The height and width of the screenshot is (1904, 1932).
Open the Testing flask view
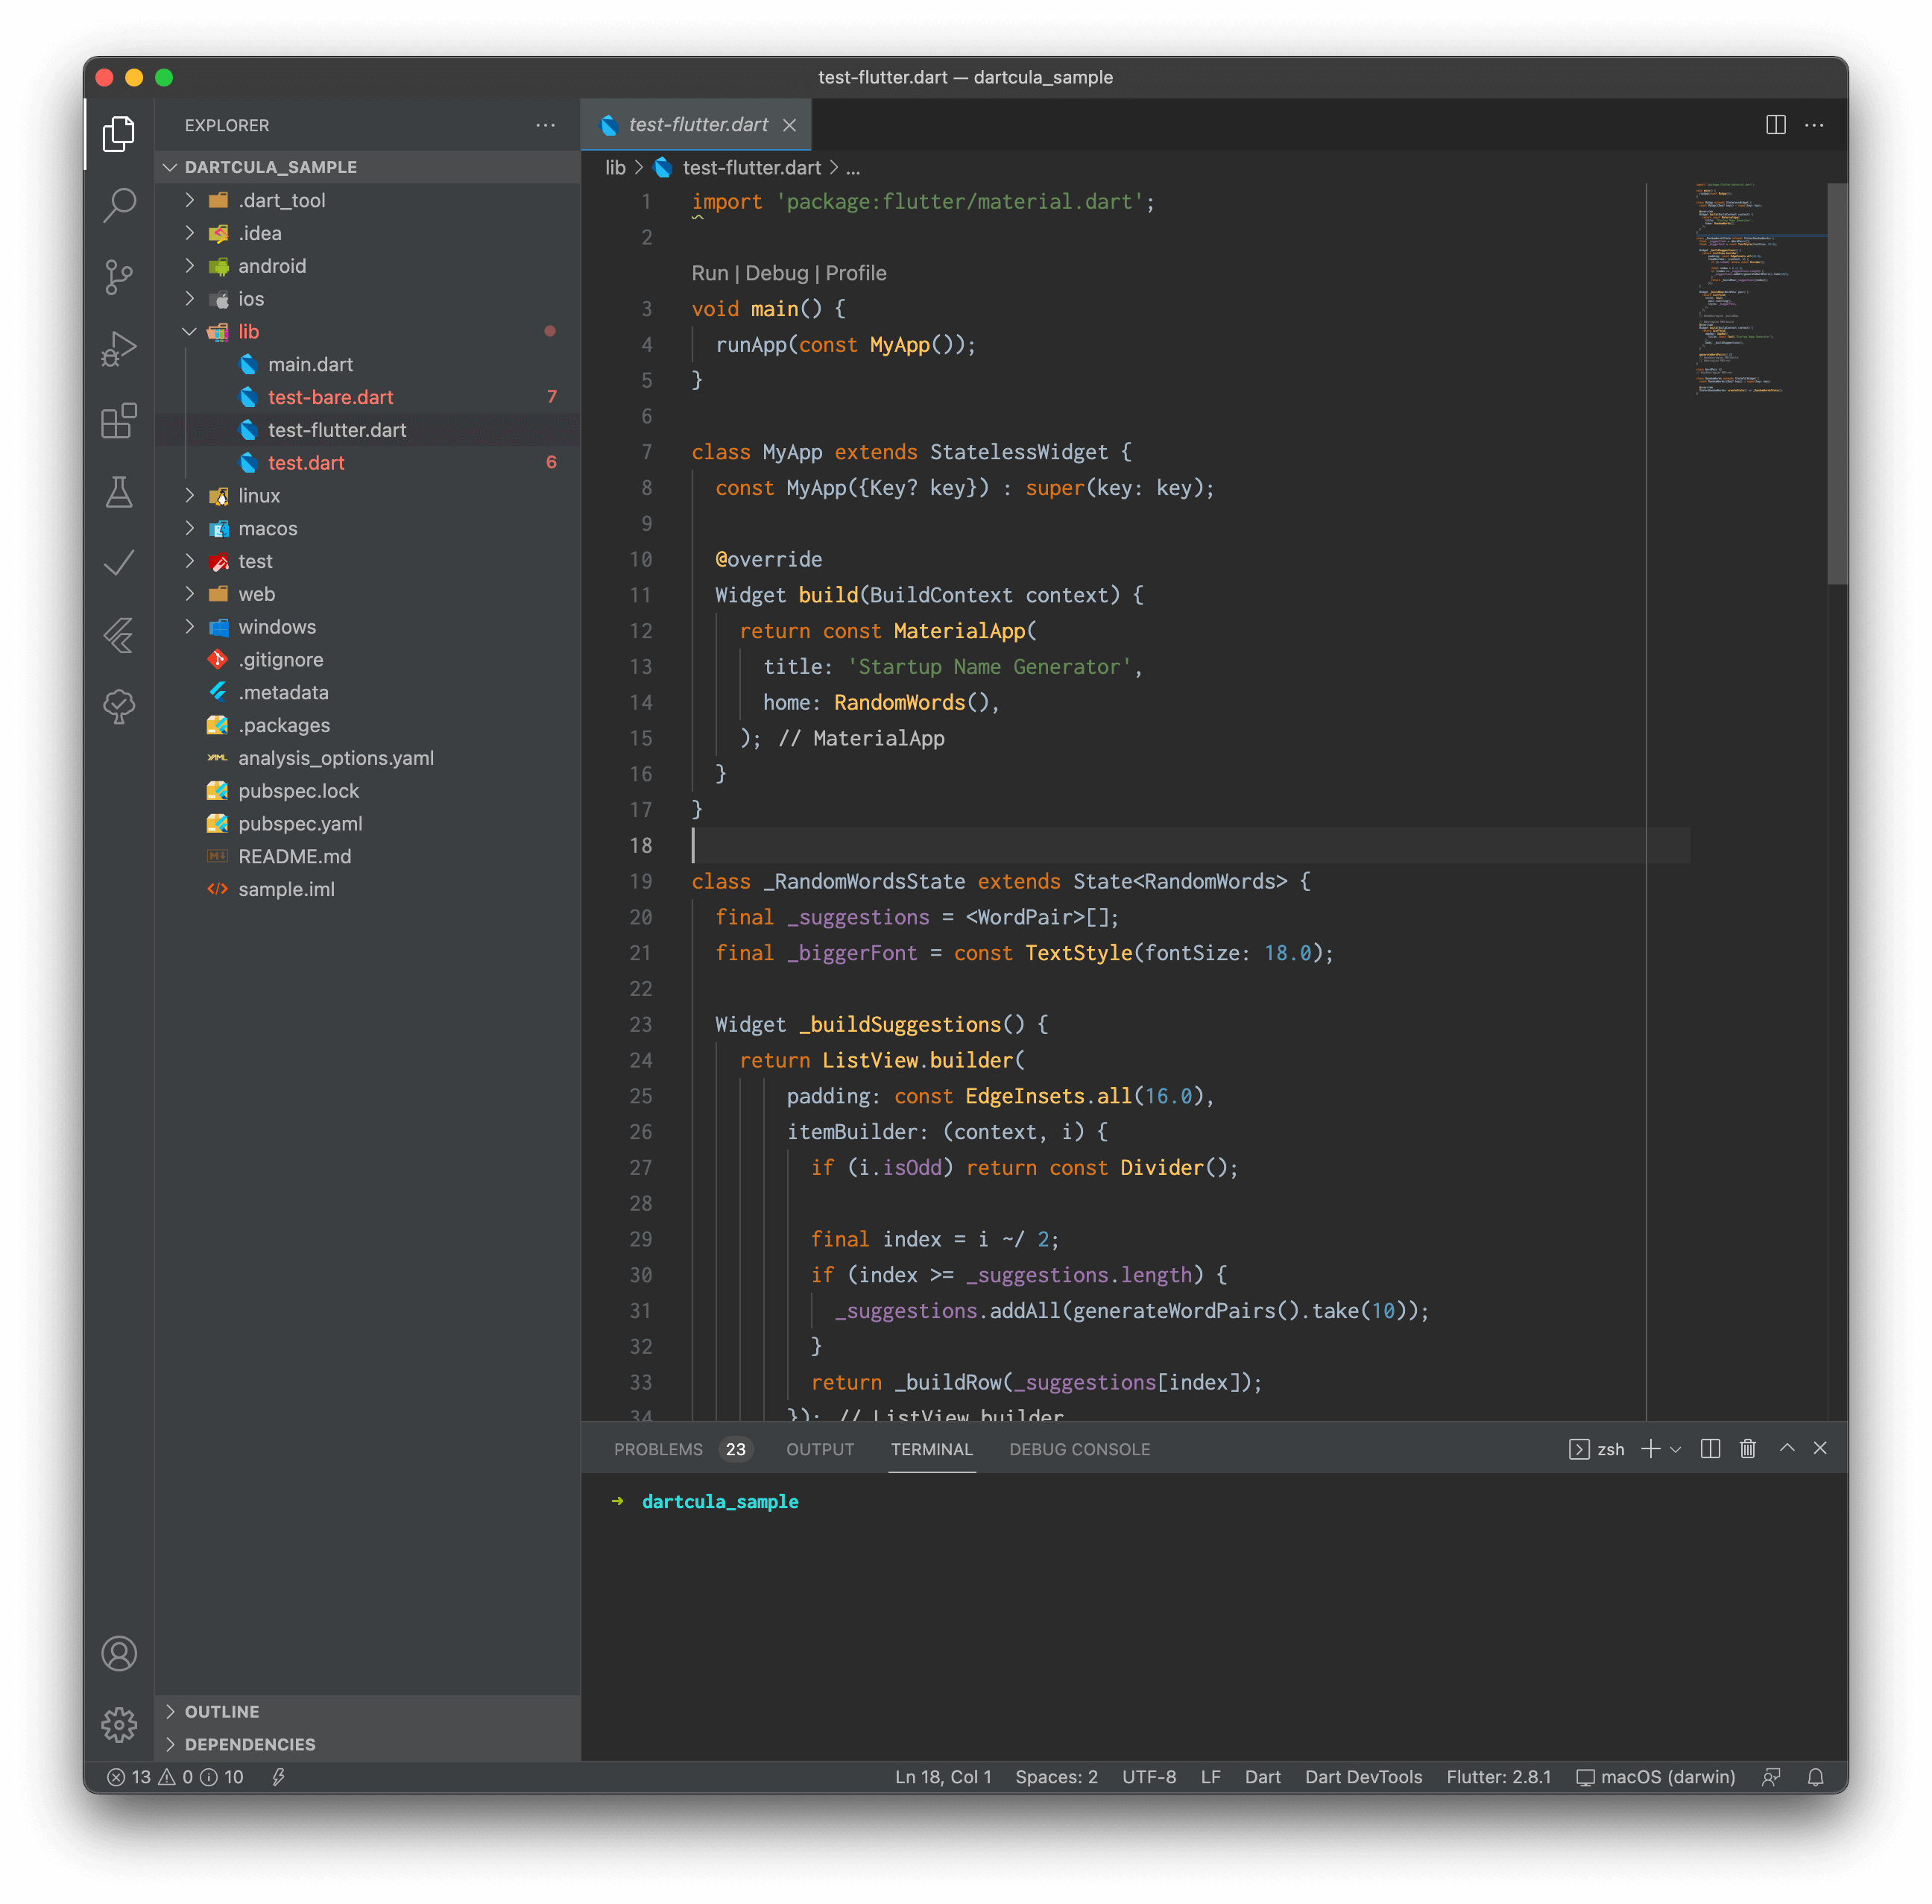click(x=119, y=492)
